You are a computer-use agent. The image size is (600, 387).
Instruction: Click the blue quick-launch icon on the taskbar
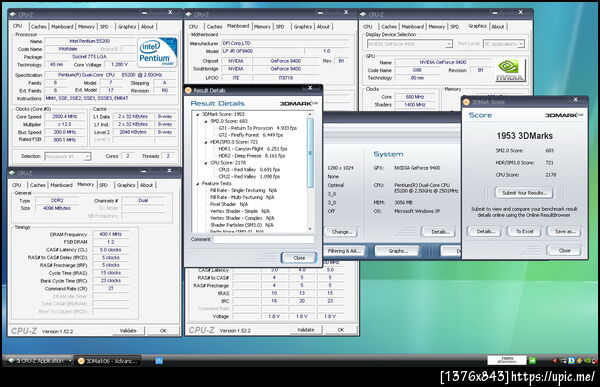click(159, 361)
